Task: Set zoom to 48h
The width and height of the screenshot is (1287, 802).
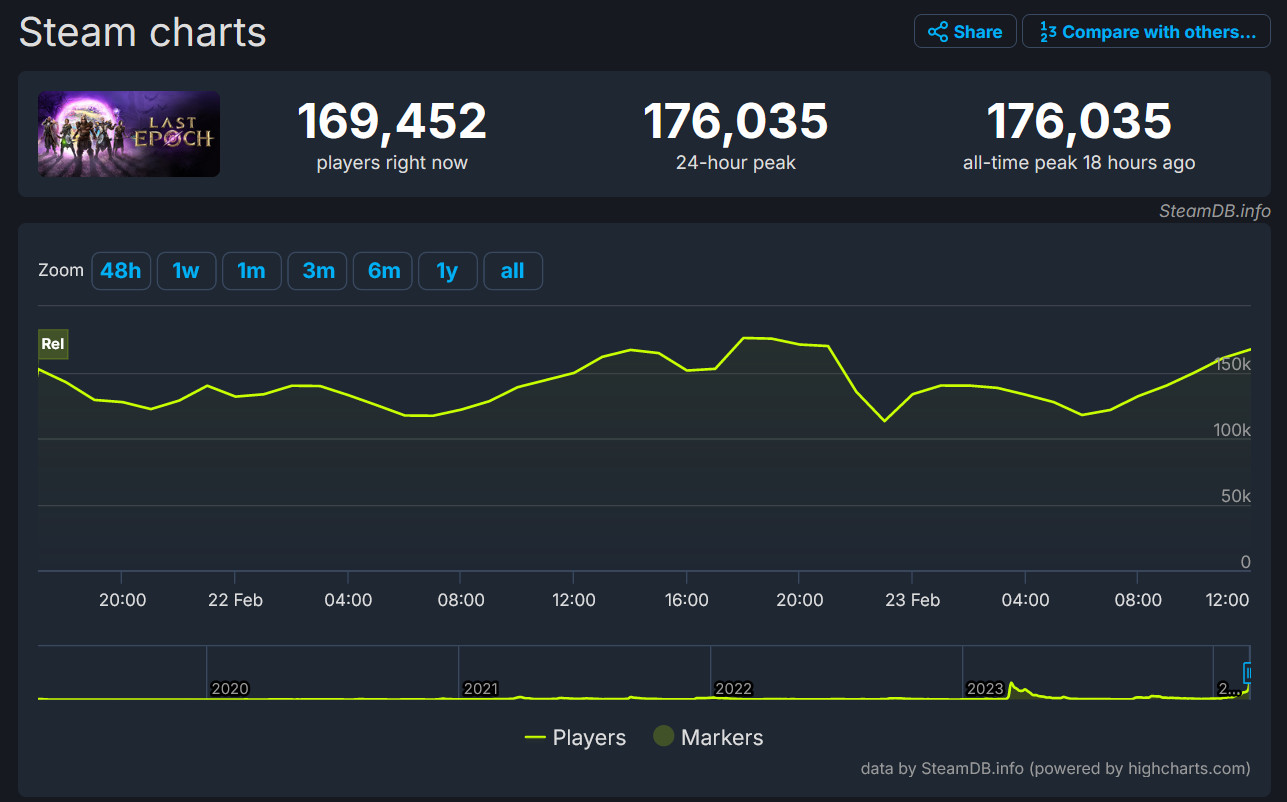Action: click(121, 271)
